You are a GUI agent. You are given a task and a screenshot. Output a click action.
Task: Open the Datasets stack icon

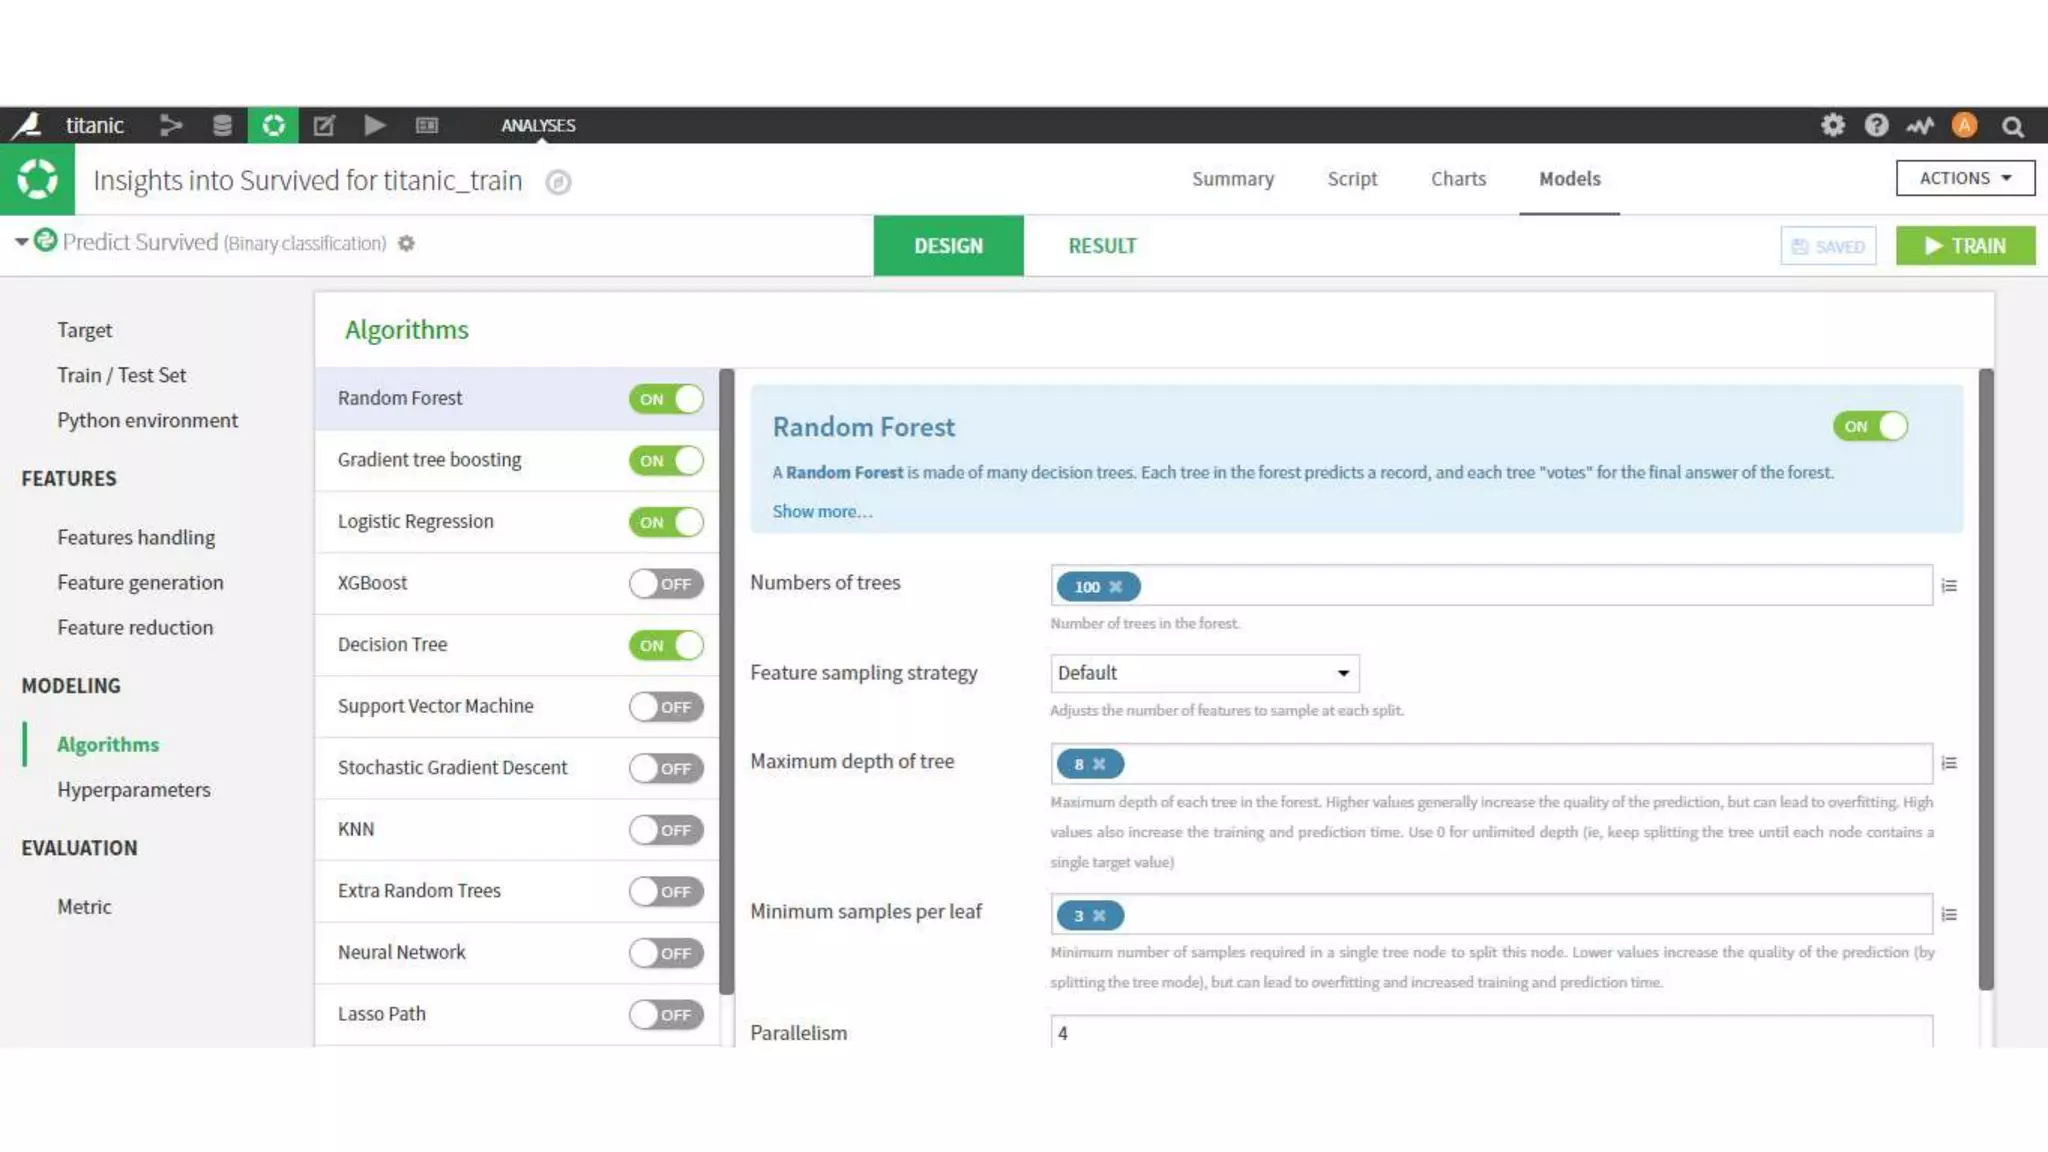pyautogui.click(x=222, y=125)
